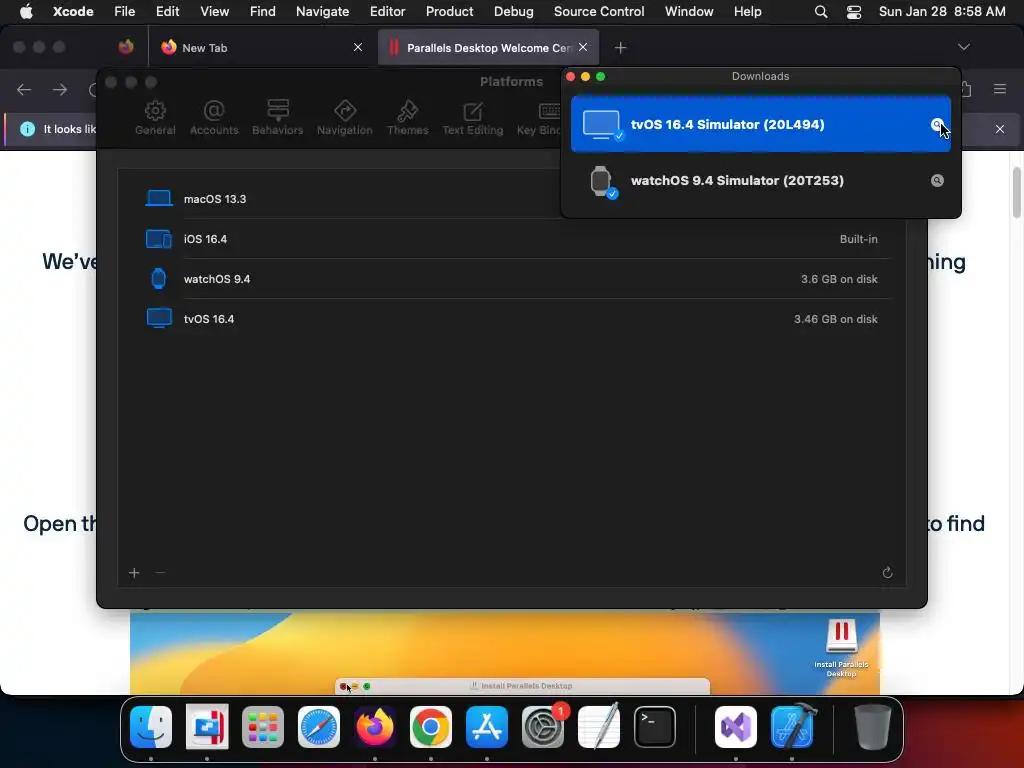The width and height of the screenshot is (1024, 768).
Task: Open the Key Bindings settings tab
Action: tap(539, 118)
